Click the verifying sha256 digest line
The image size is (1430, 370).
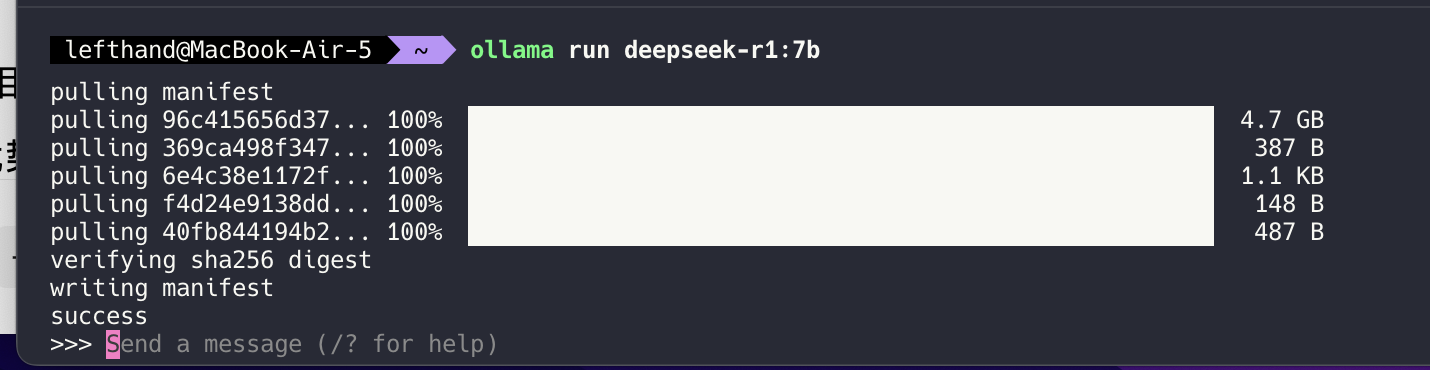pos(211,261)
